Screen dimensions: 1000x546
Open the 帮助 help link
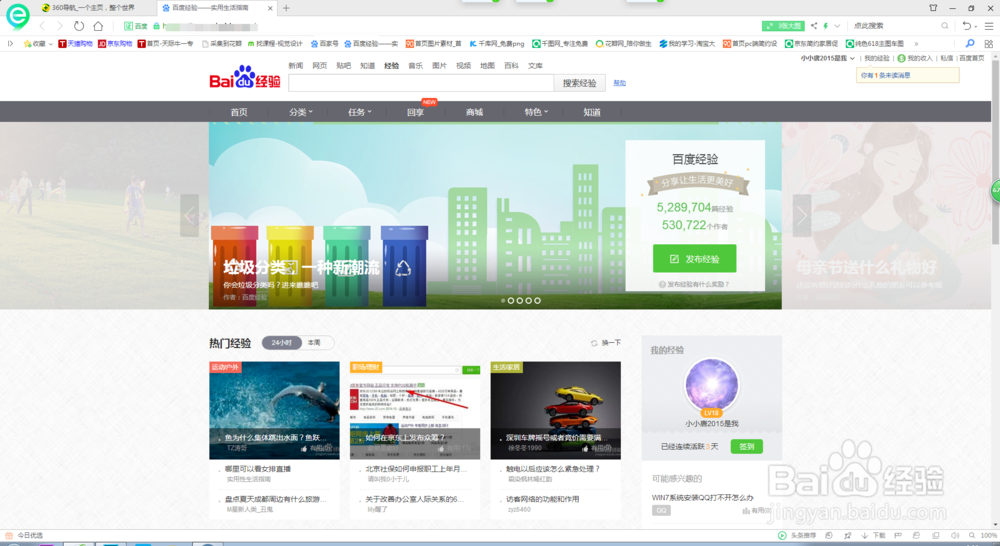(x=619, y=83)
